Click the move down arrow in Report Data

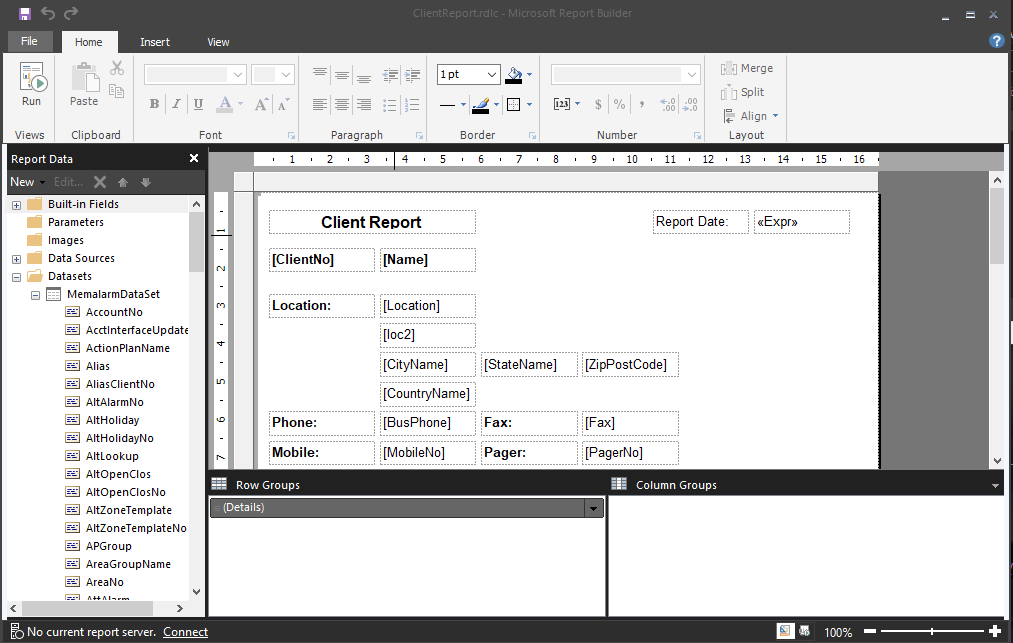146,182
